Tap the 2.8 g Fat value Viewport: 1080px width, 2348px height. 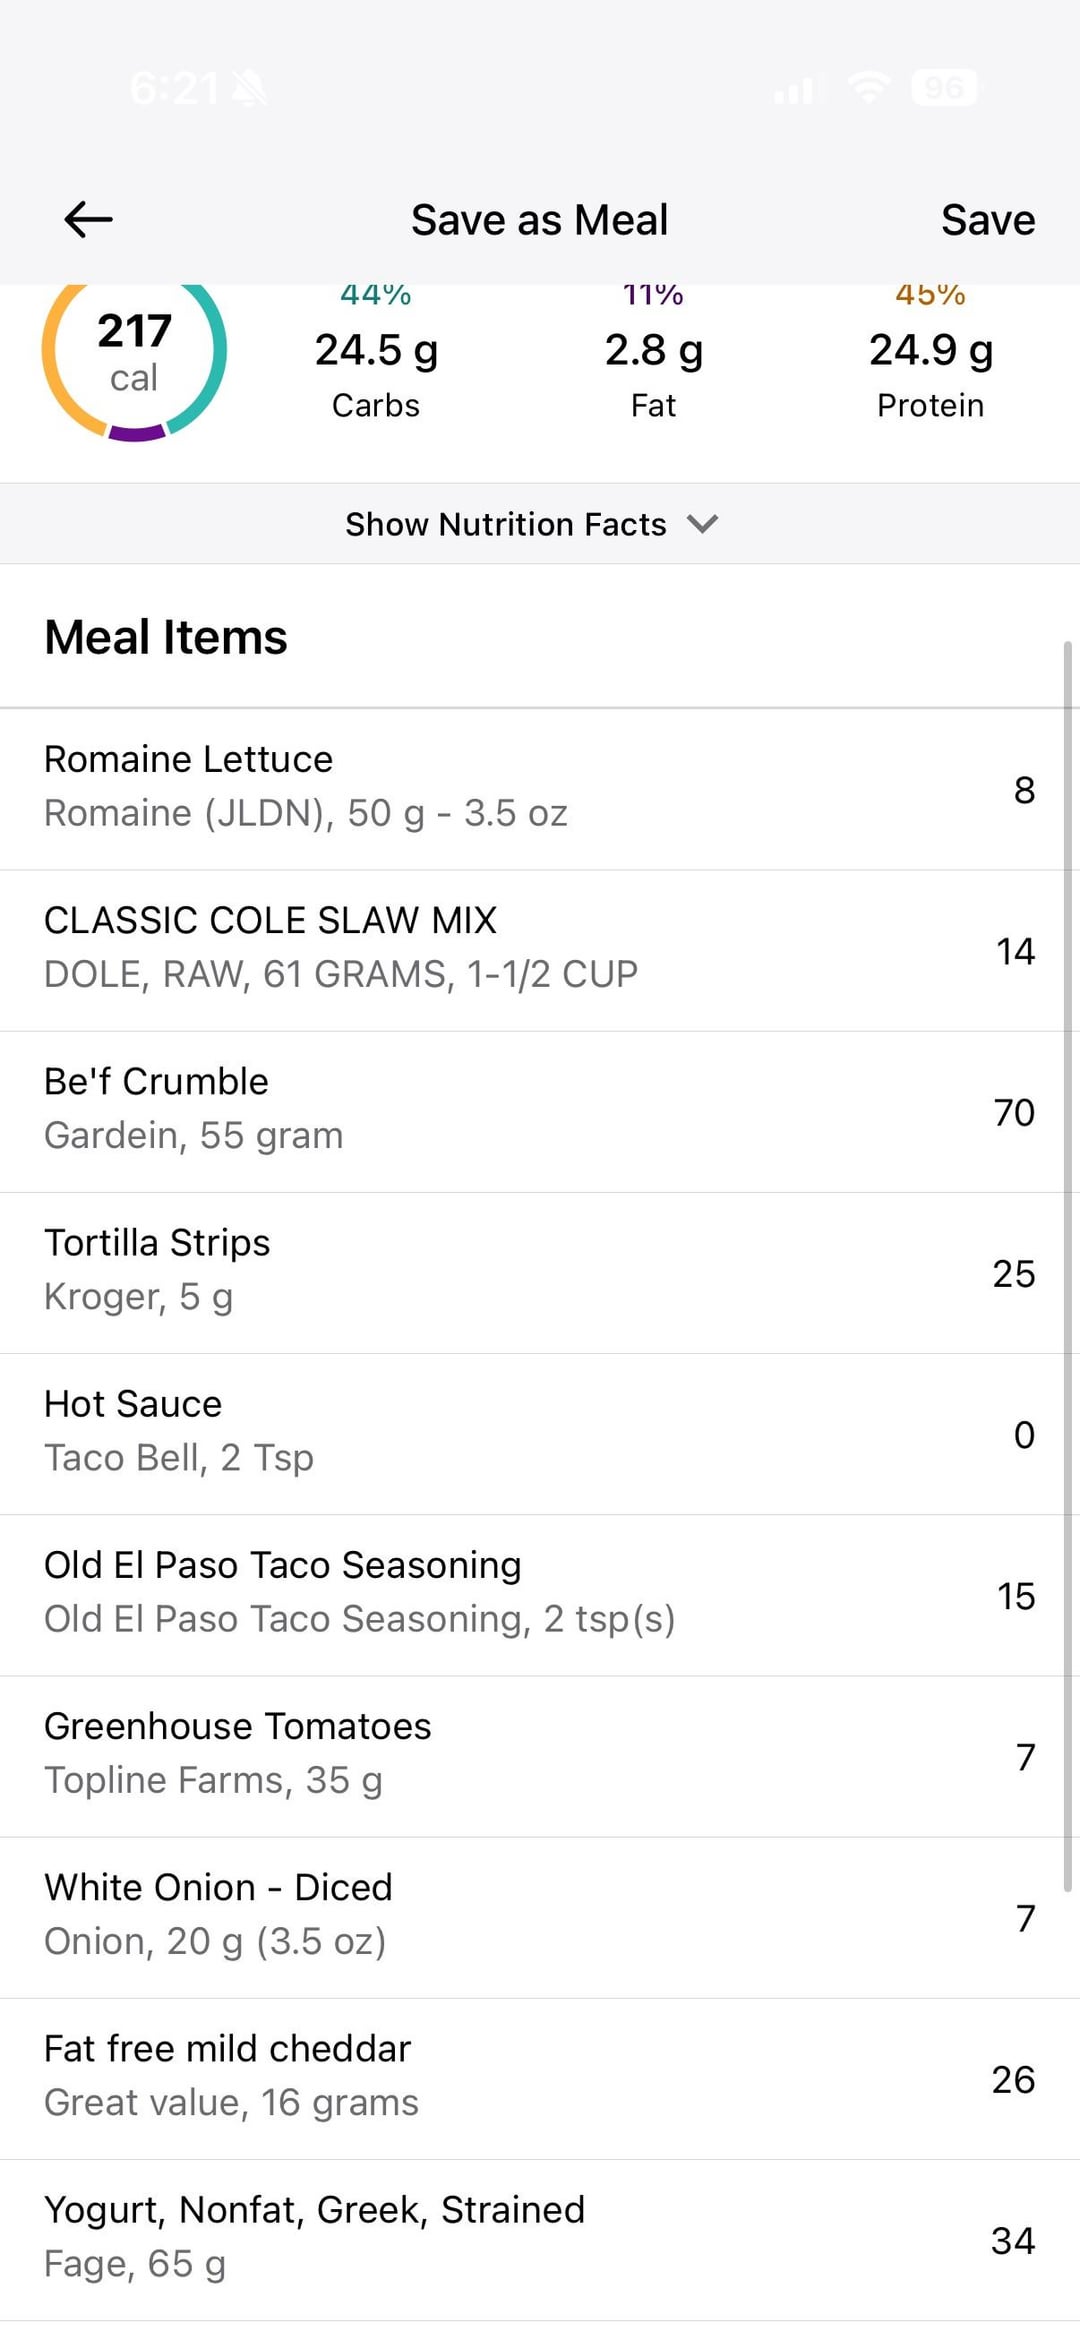(653, 351)
